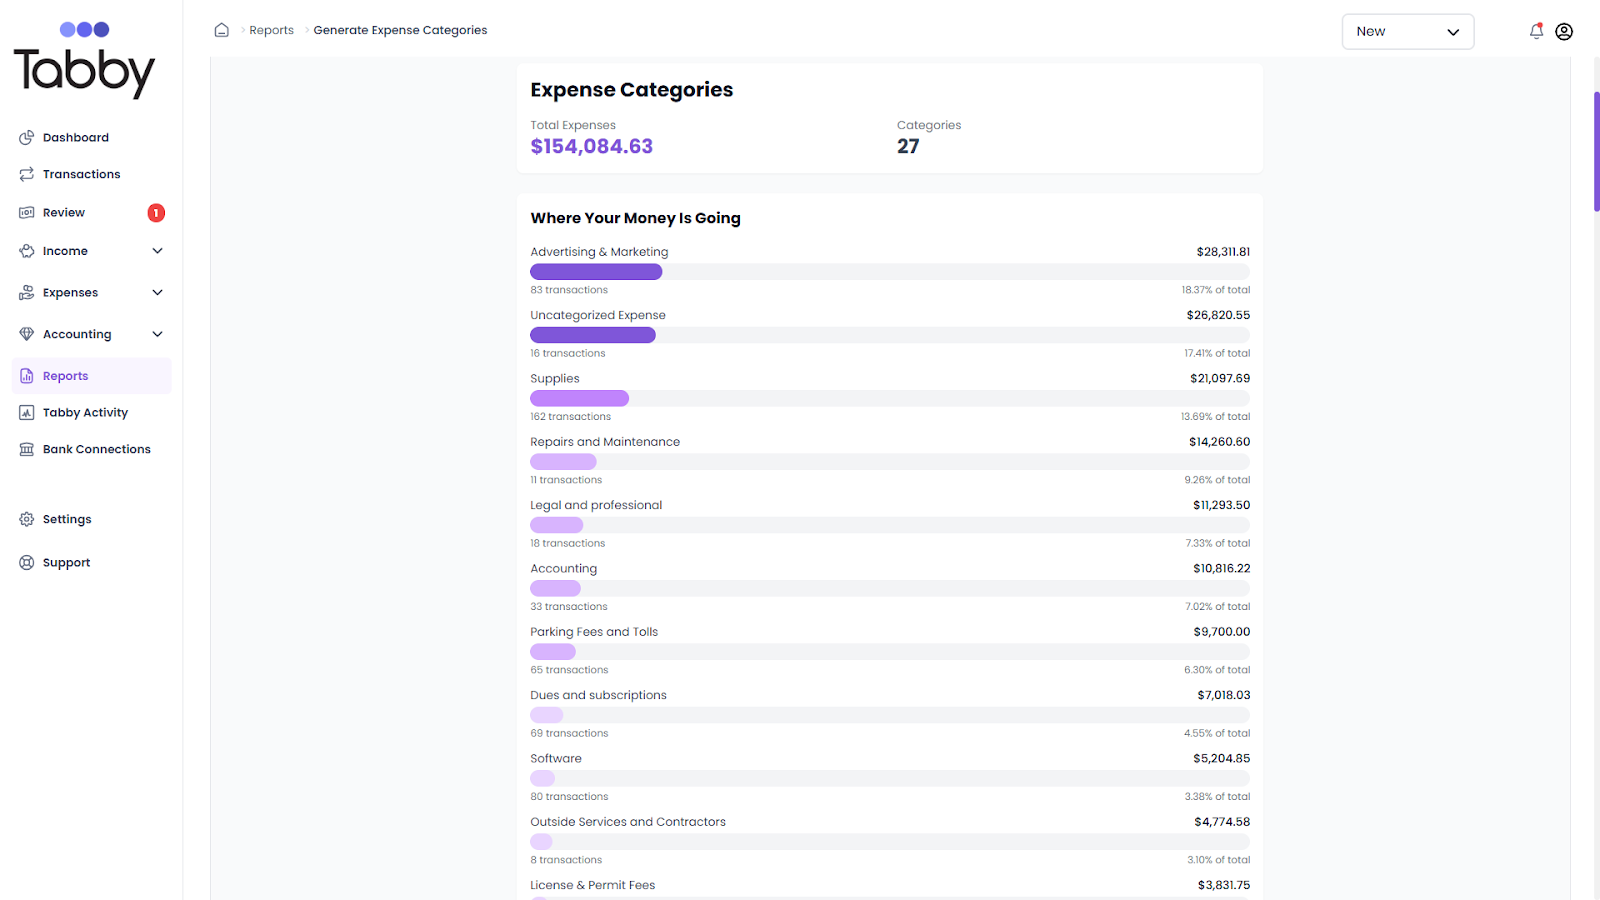
Task: Expand the Income section chevron
Action: click(x=157, y=250)
